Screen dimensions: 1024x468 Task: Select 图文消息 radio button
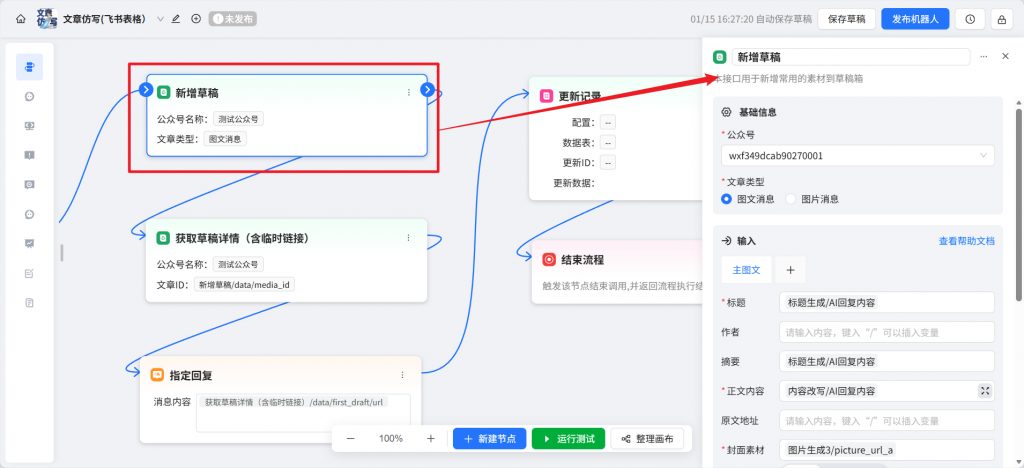726,199
